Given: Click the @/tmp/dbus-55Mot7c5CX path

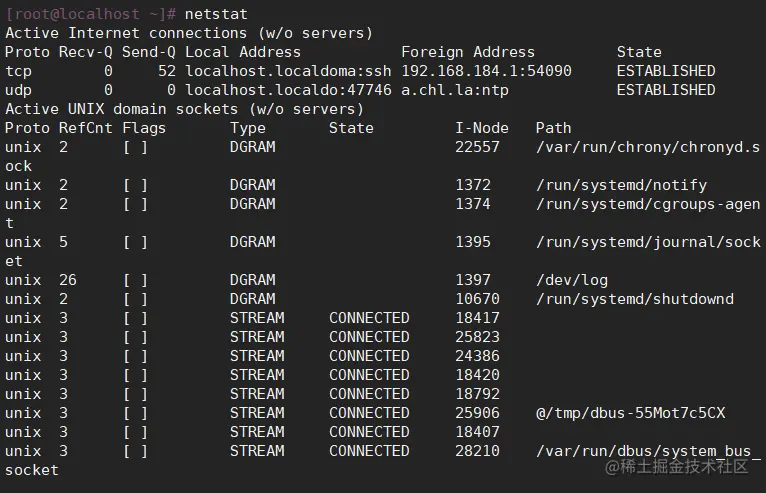Looking at the screenshot, I should [x=630, y=413].
